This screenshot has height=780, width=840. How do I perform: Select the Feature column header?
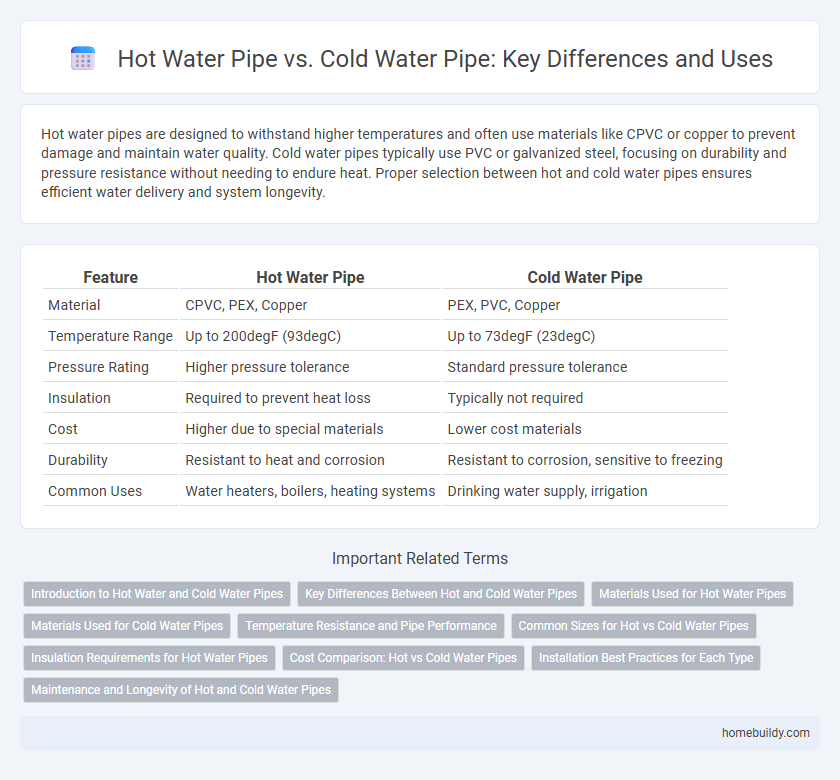(x=110, y=277)
